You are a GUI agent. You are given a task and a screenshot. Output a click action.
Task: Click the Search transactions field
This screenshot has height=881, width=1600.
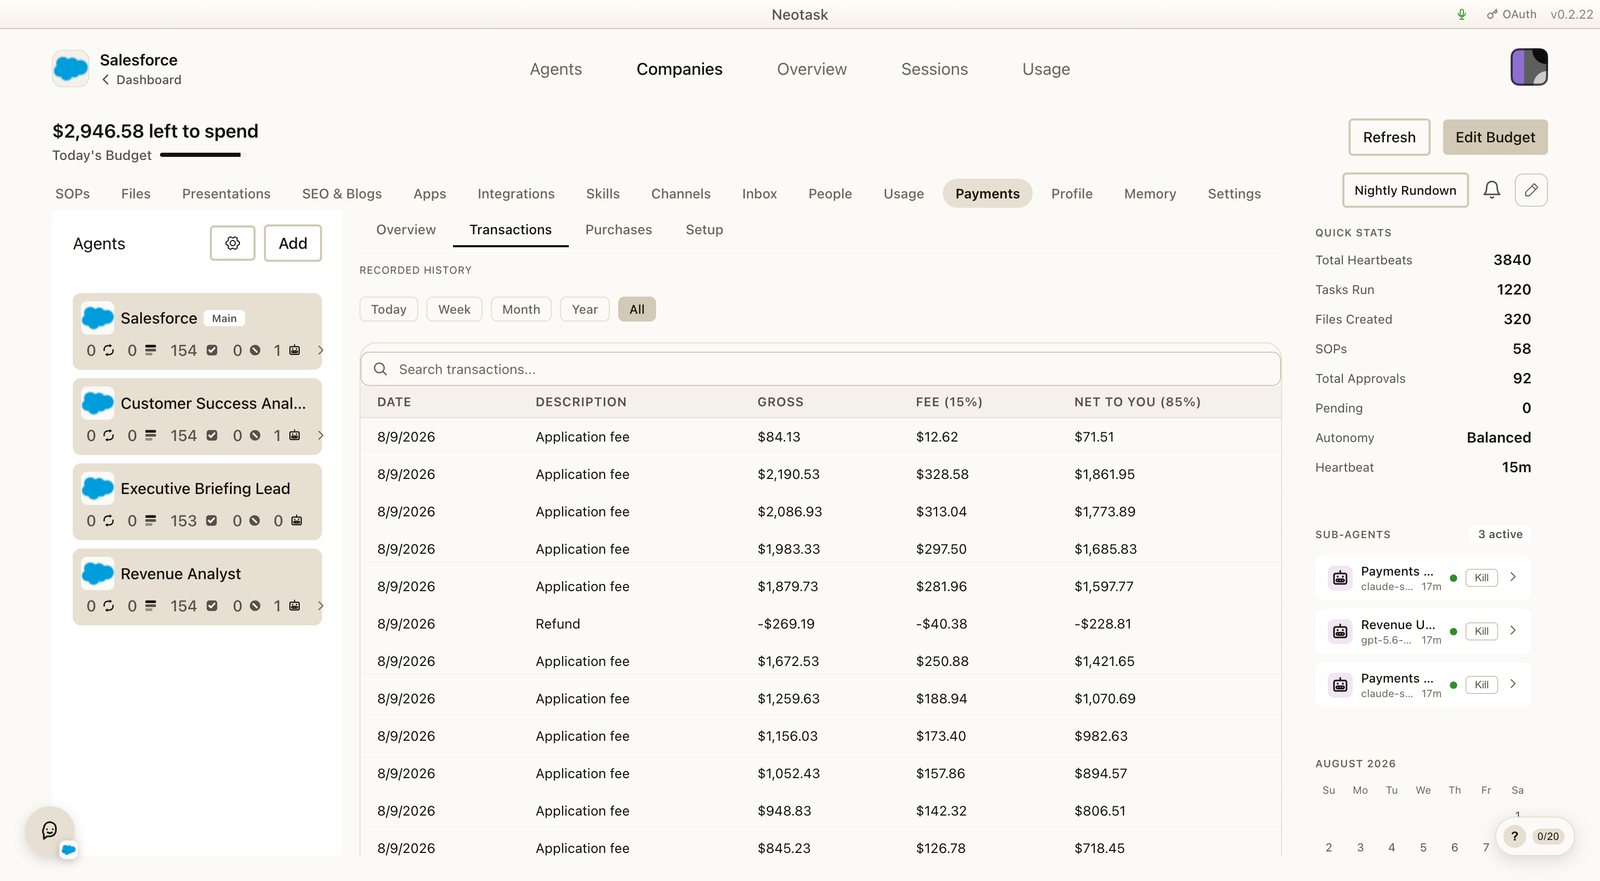click(x=820, y=369)
